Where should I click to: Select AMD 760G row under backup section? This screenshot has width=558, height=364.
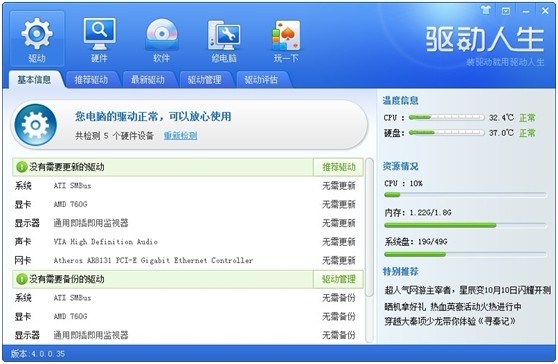(188, 316)
